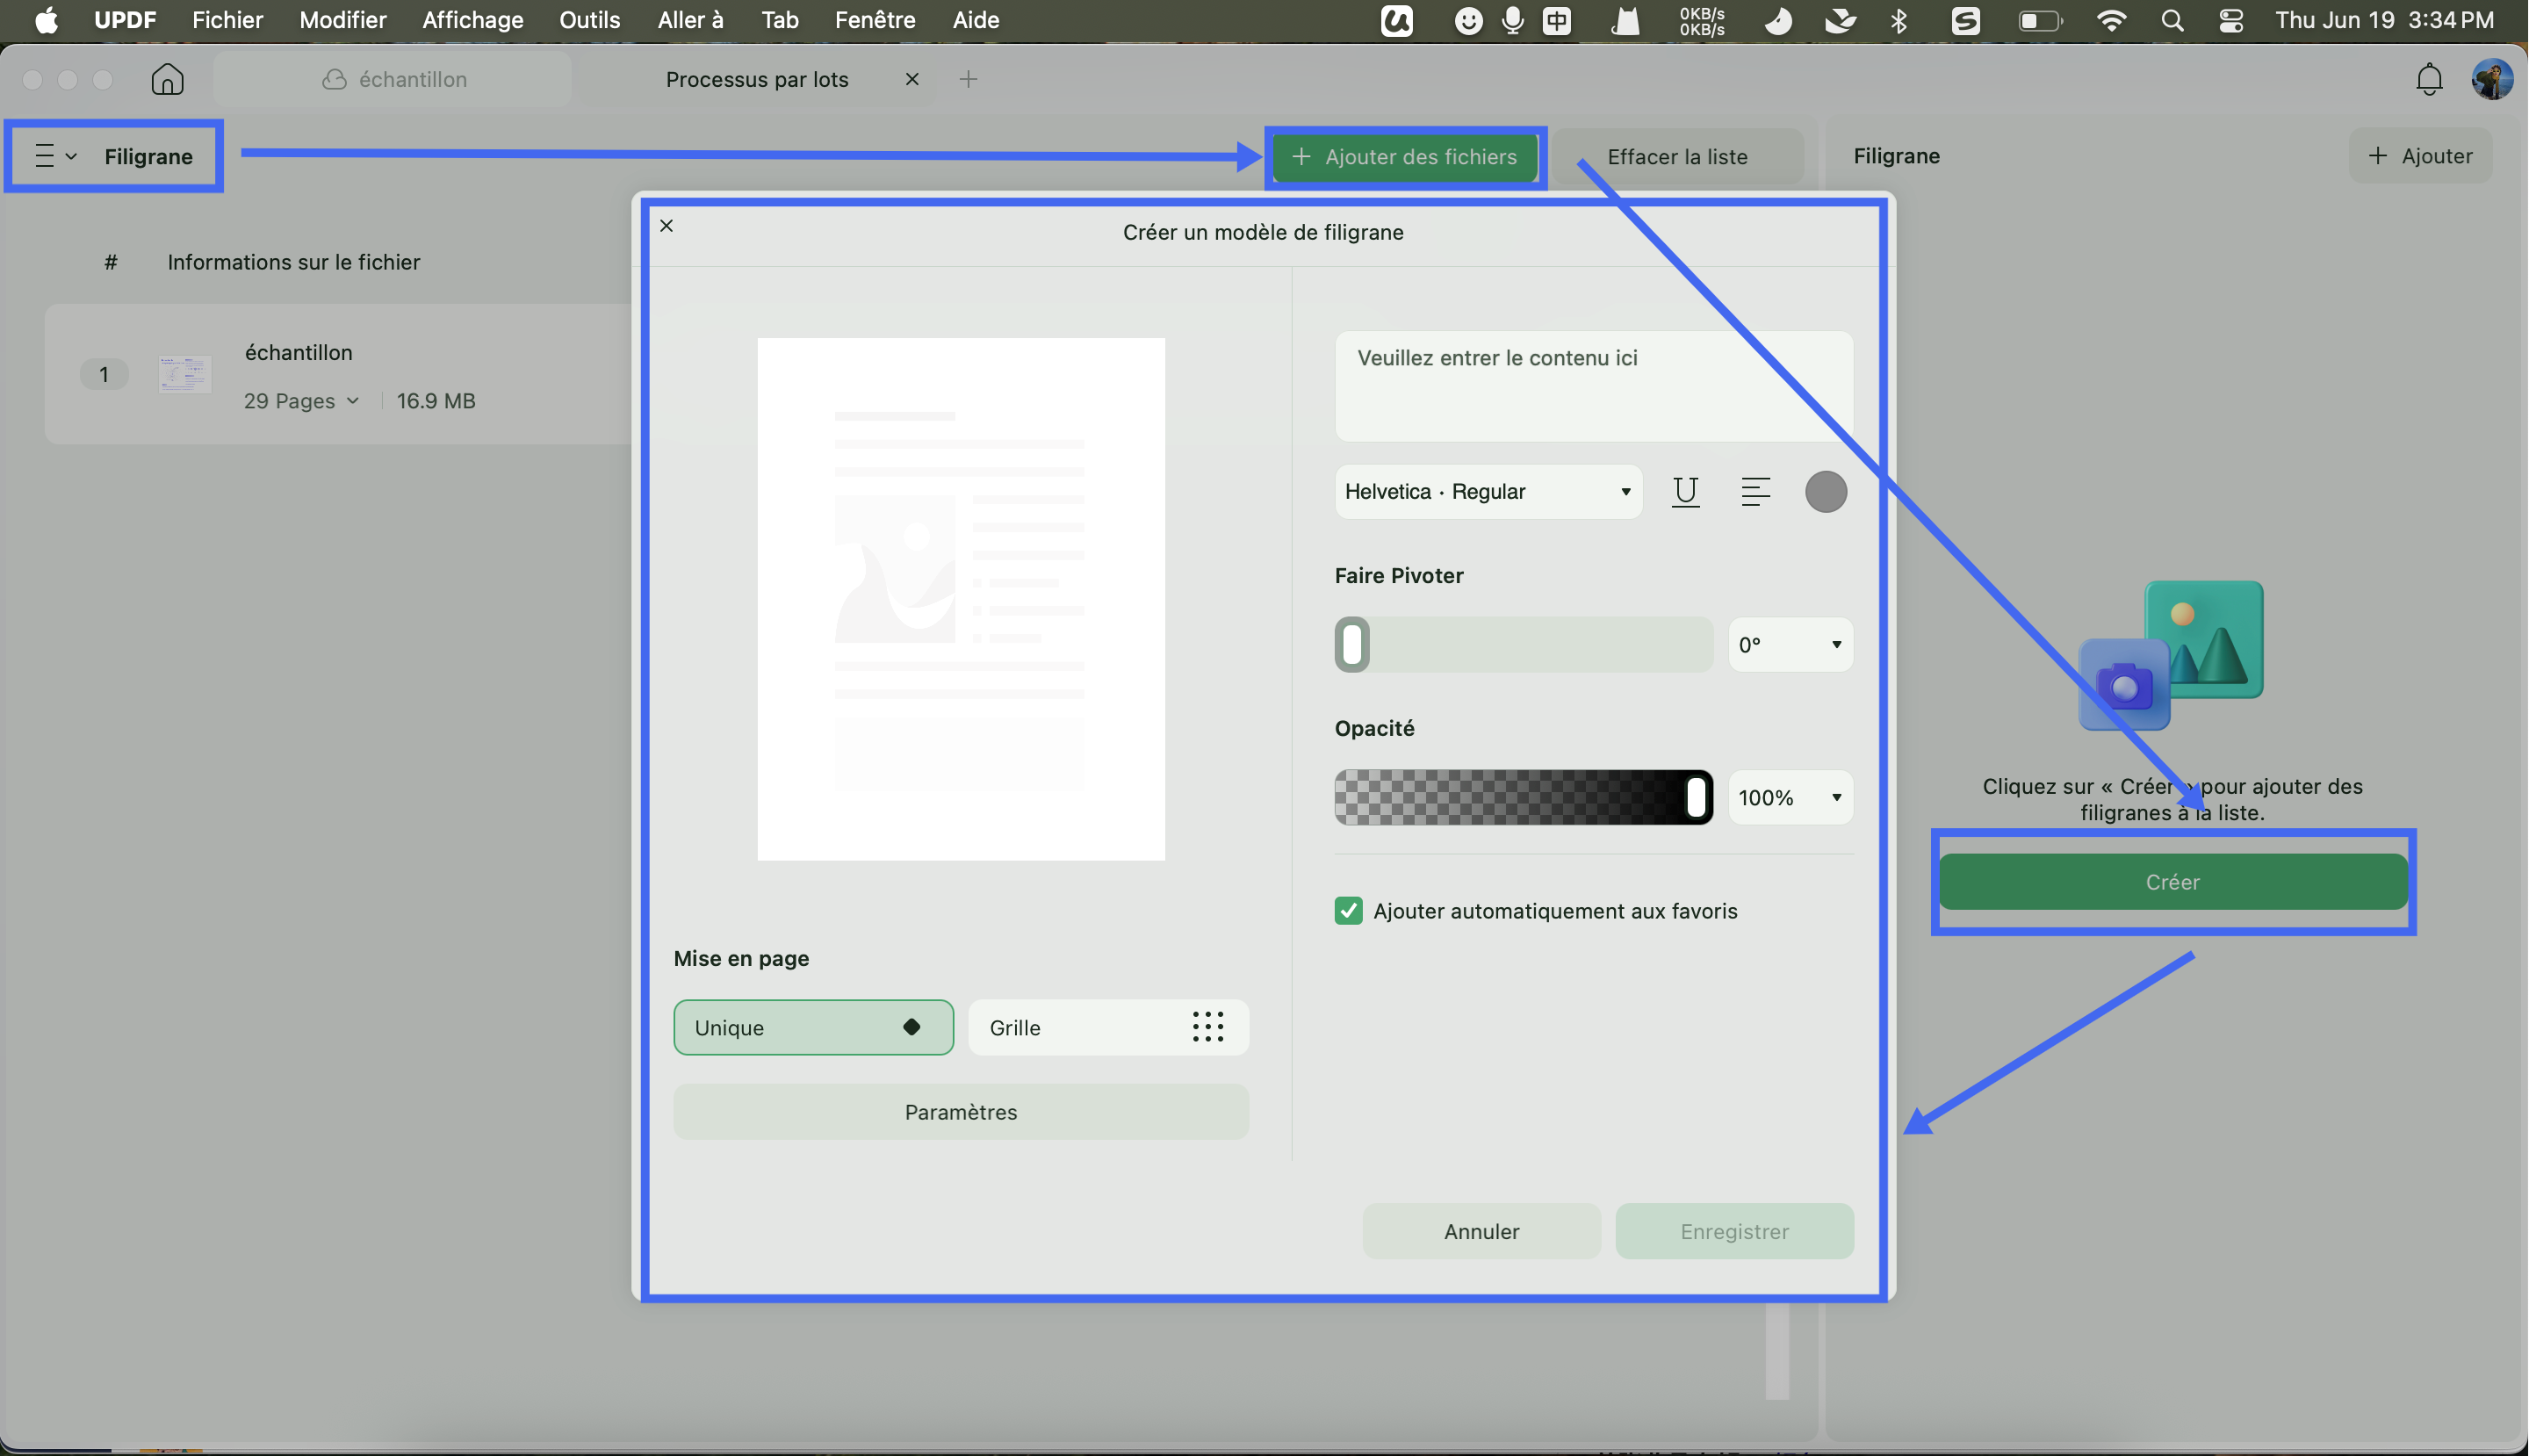Screen dimensions: 2529x1456
Task: Open the notification bell icon
Action: point(2429,79)
